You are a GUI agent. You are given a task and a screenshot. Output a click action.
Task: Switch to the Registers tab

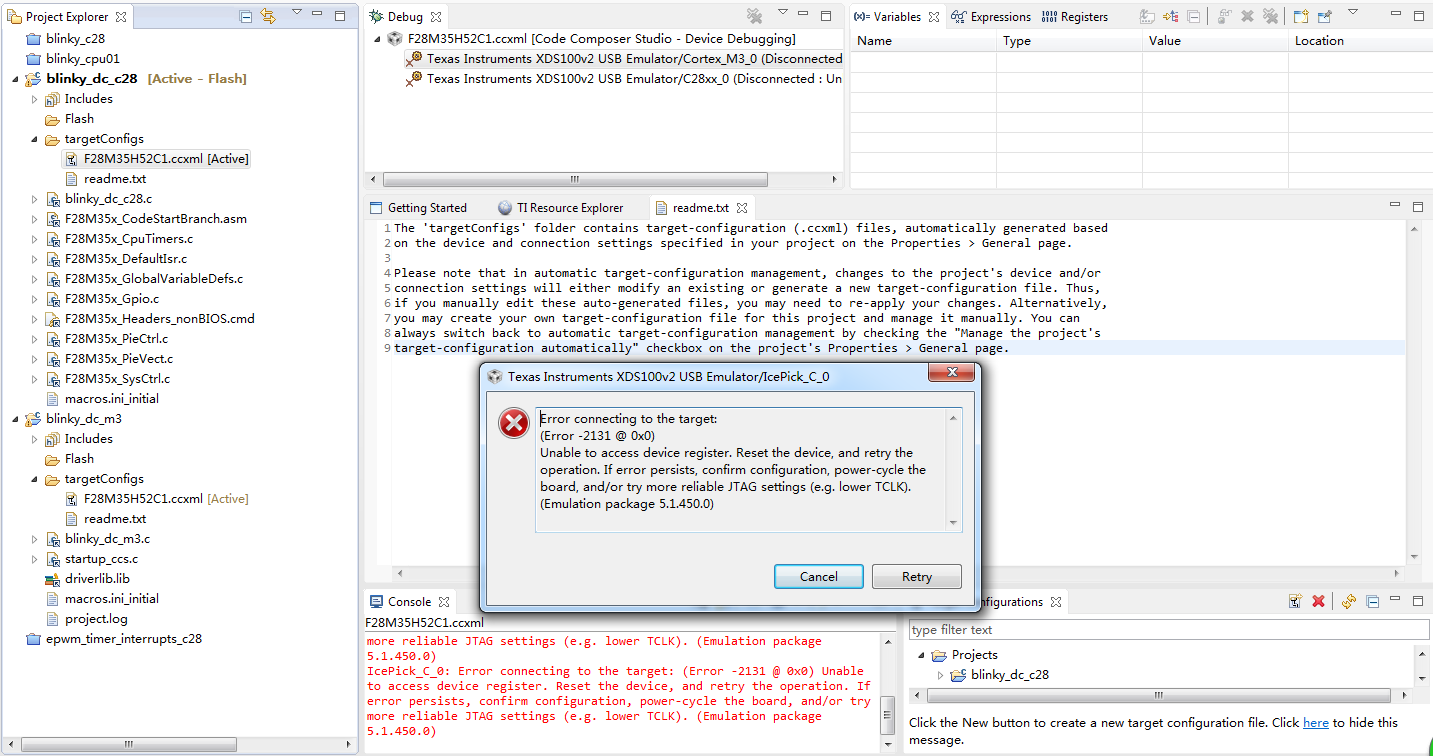(1075, 16)
